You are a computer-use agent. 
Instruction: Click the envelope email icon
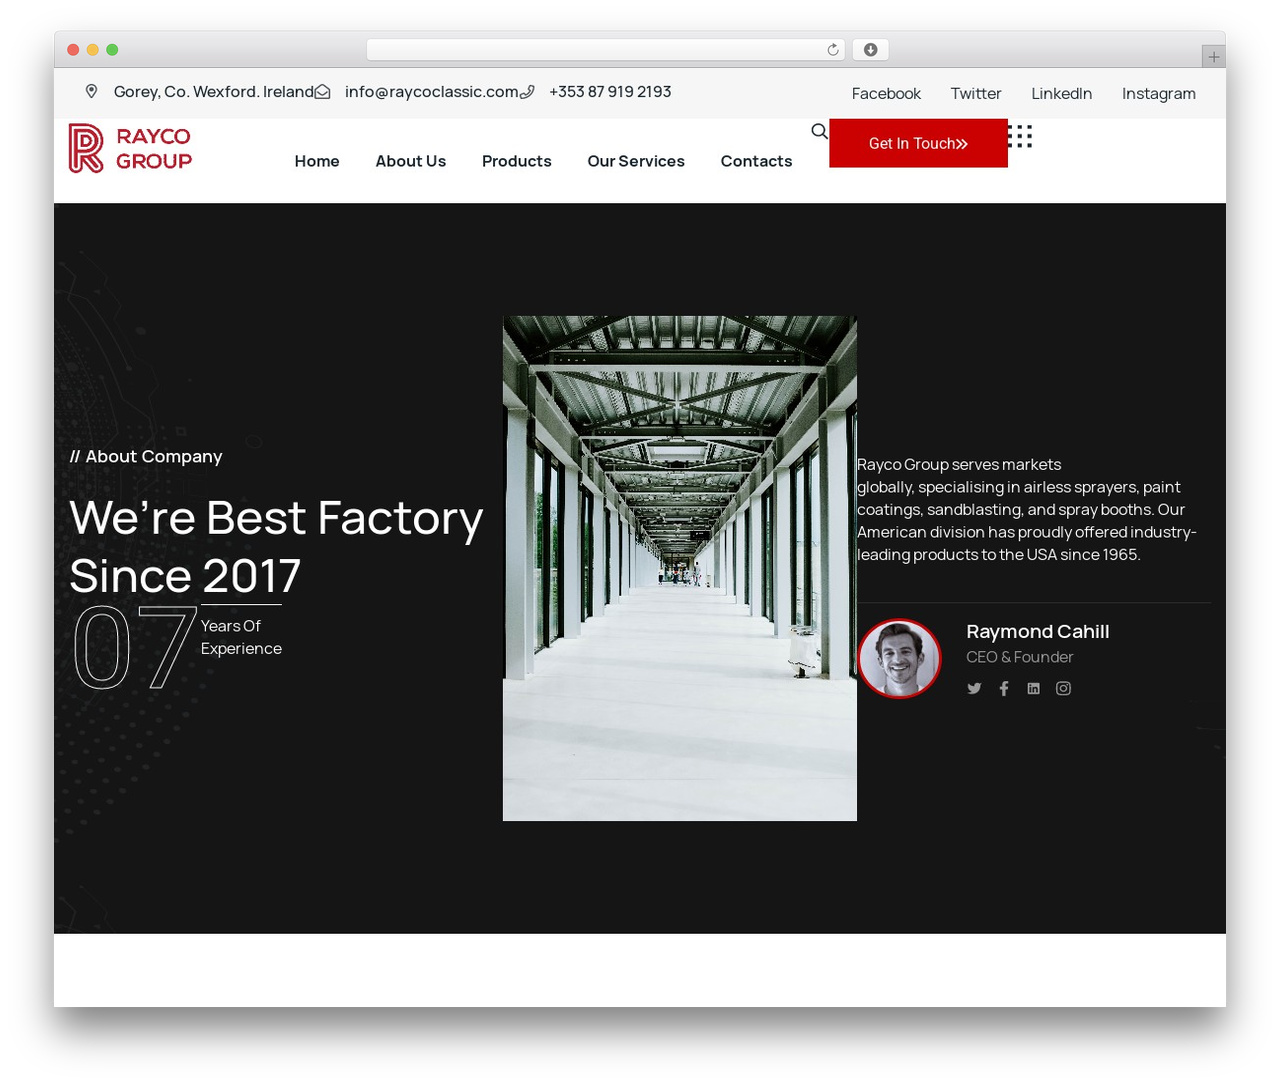(322, 92)
